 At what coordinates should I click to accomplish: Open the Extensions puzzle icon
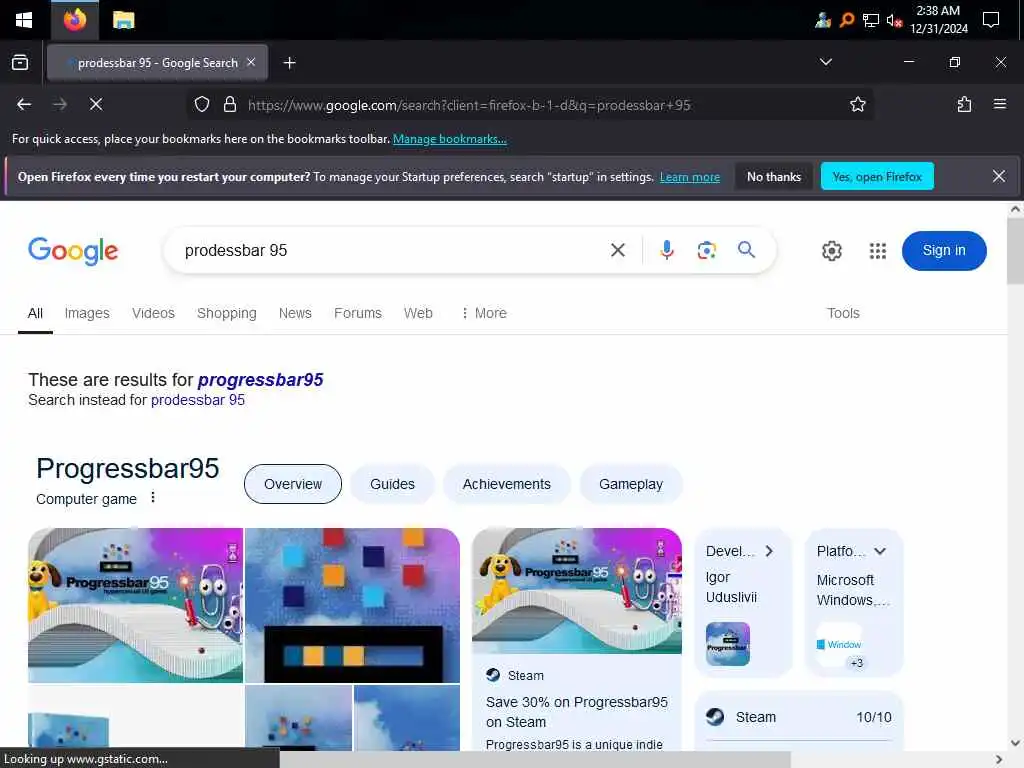(964, 104)
